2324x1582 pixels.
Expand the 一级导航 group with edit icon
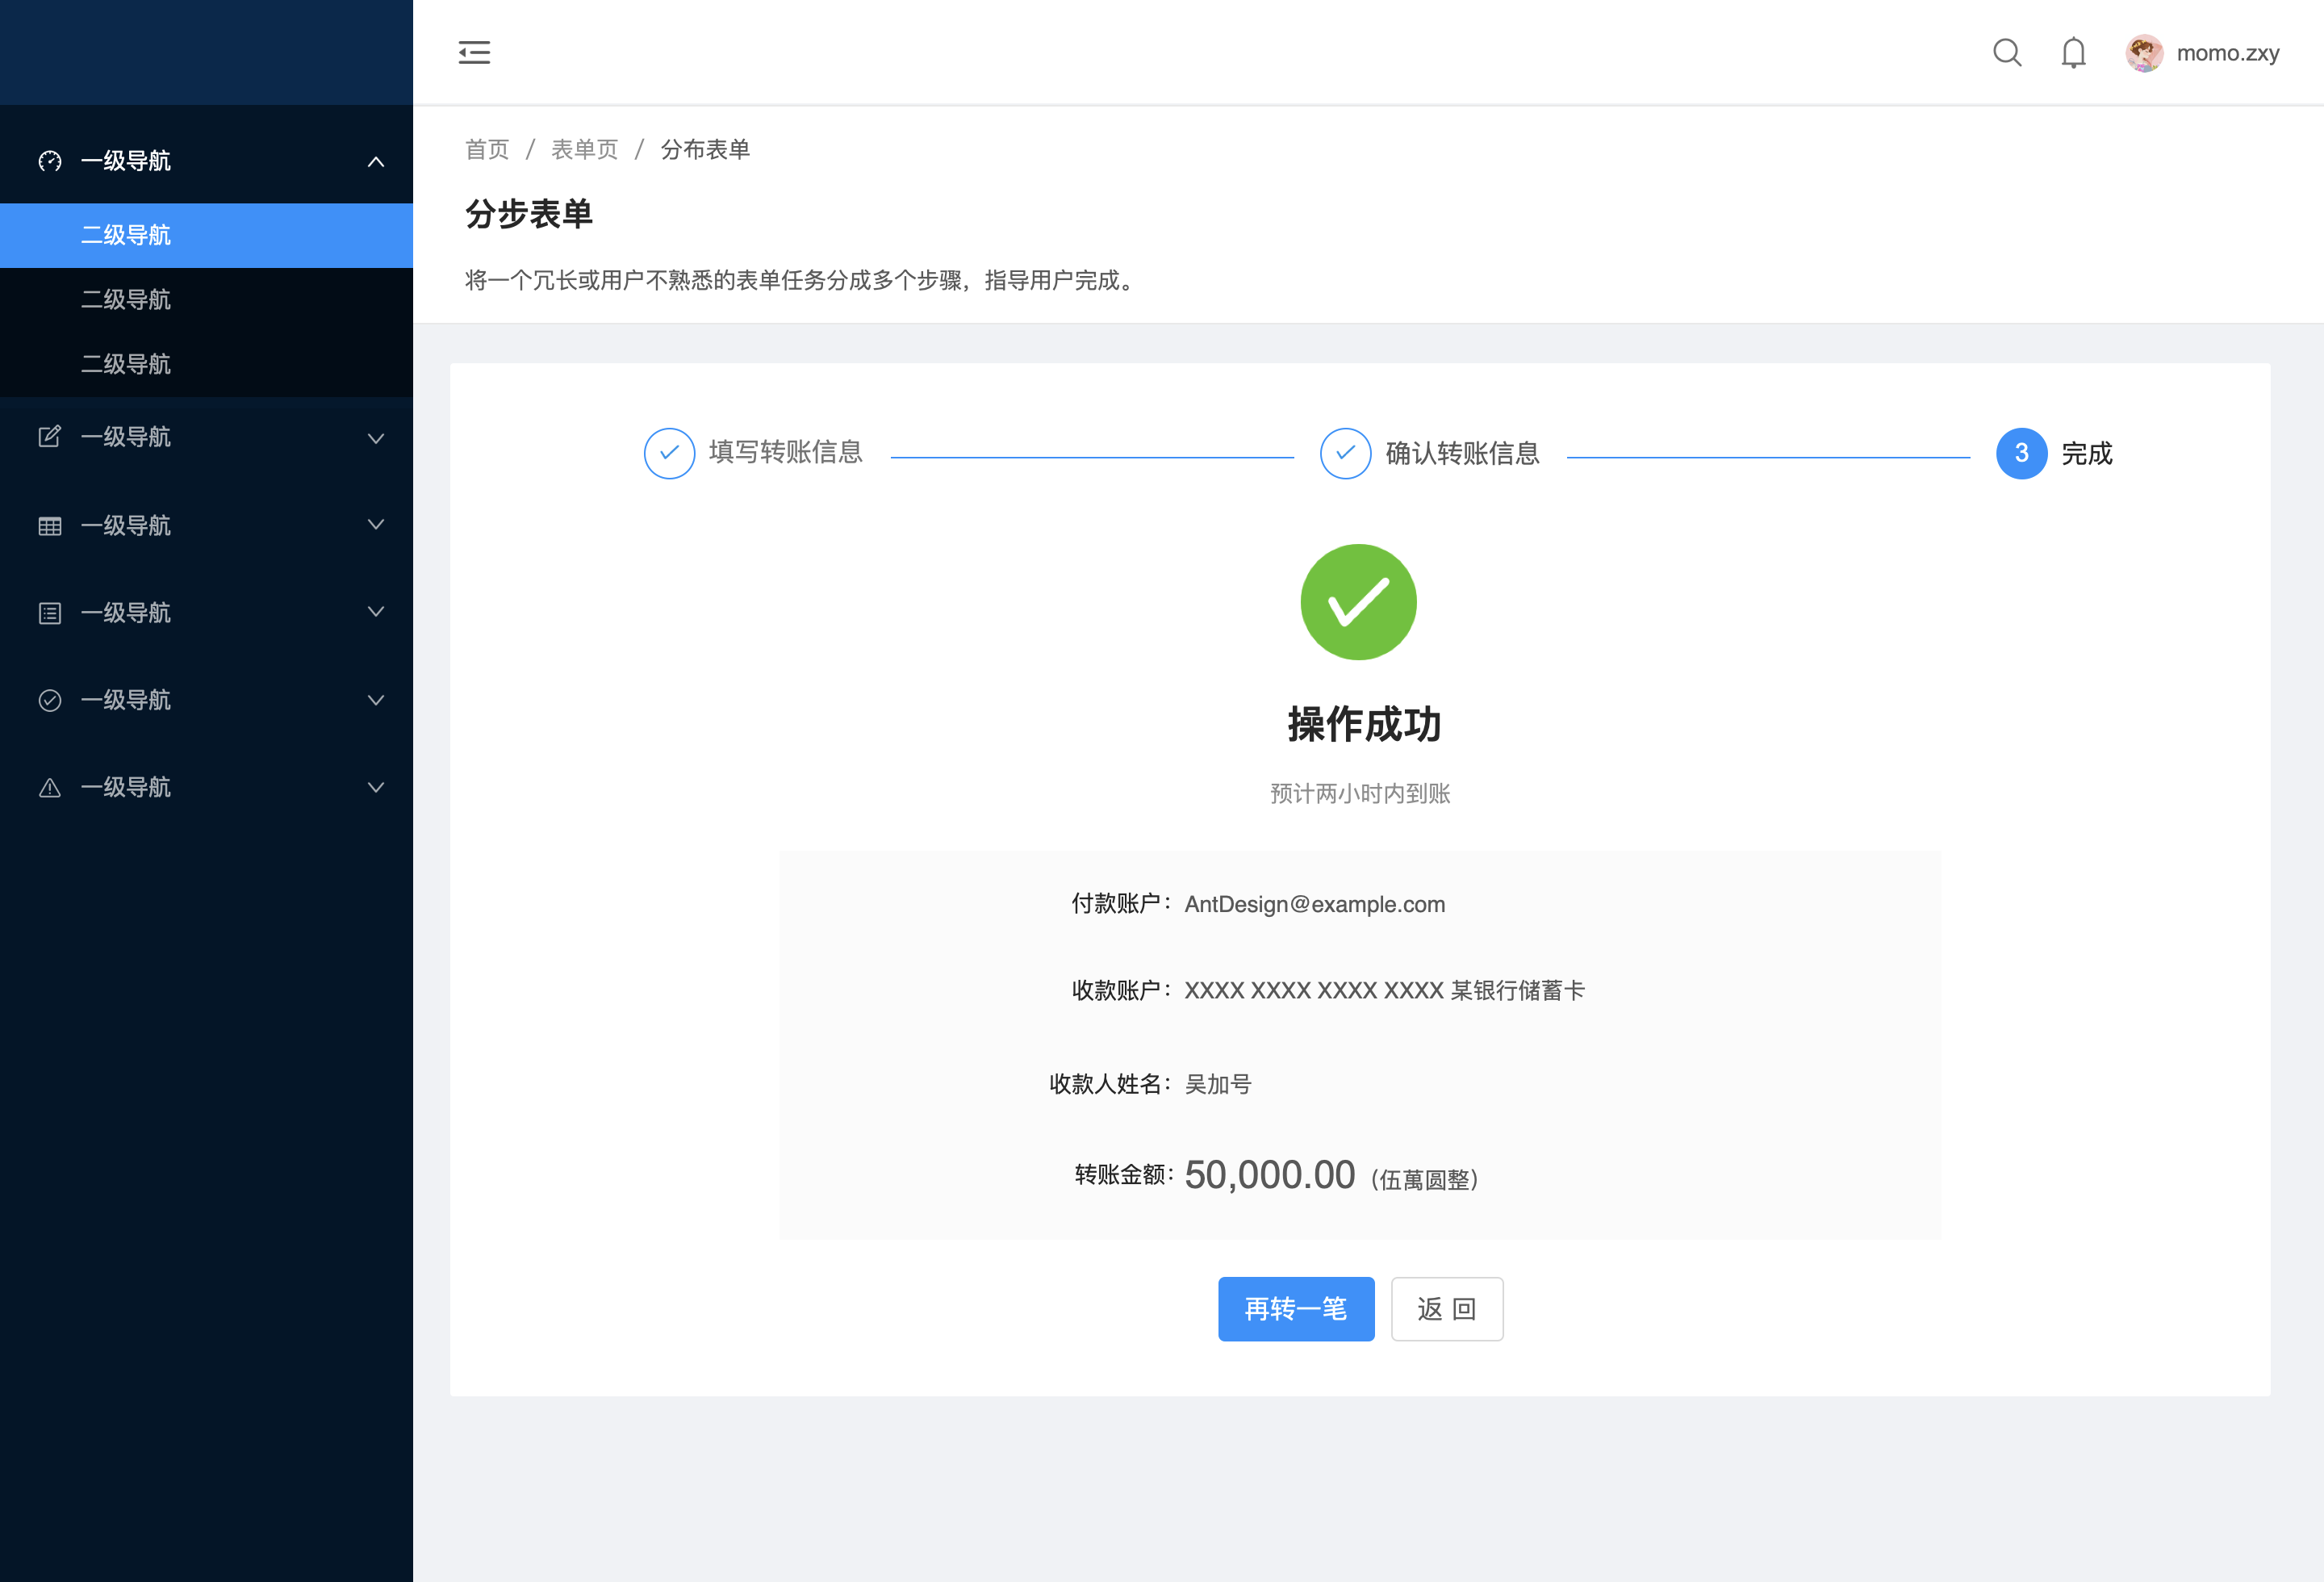coord(376,438)
